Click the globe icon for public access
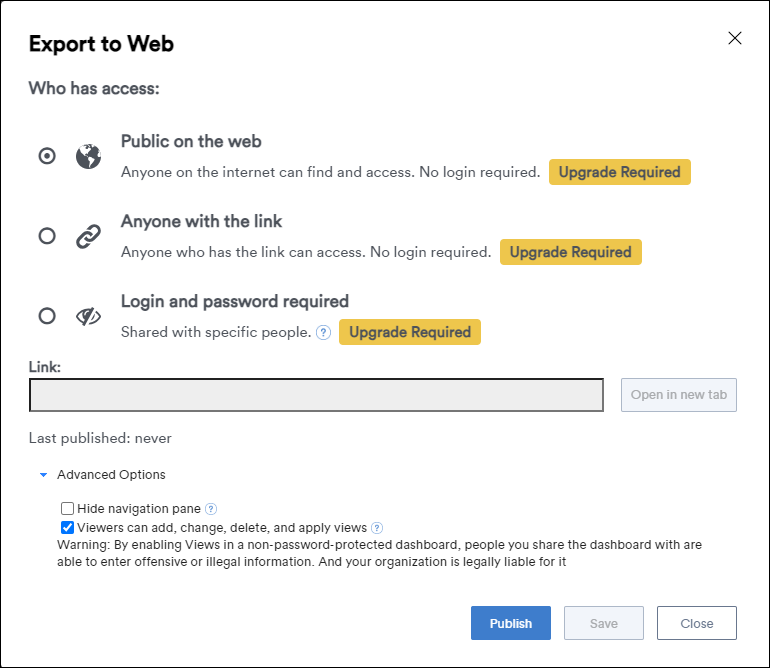This screenshot has height=668, width=770. 88,156
